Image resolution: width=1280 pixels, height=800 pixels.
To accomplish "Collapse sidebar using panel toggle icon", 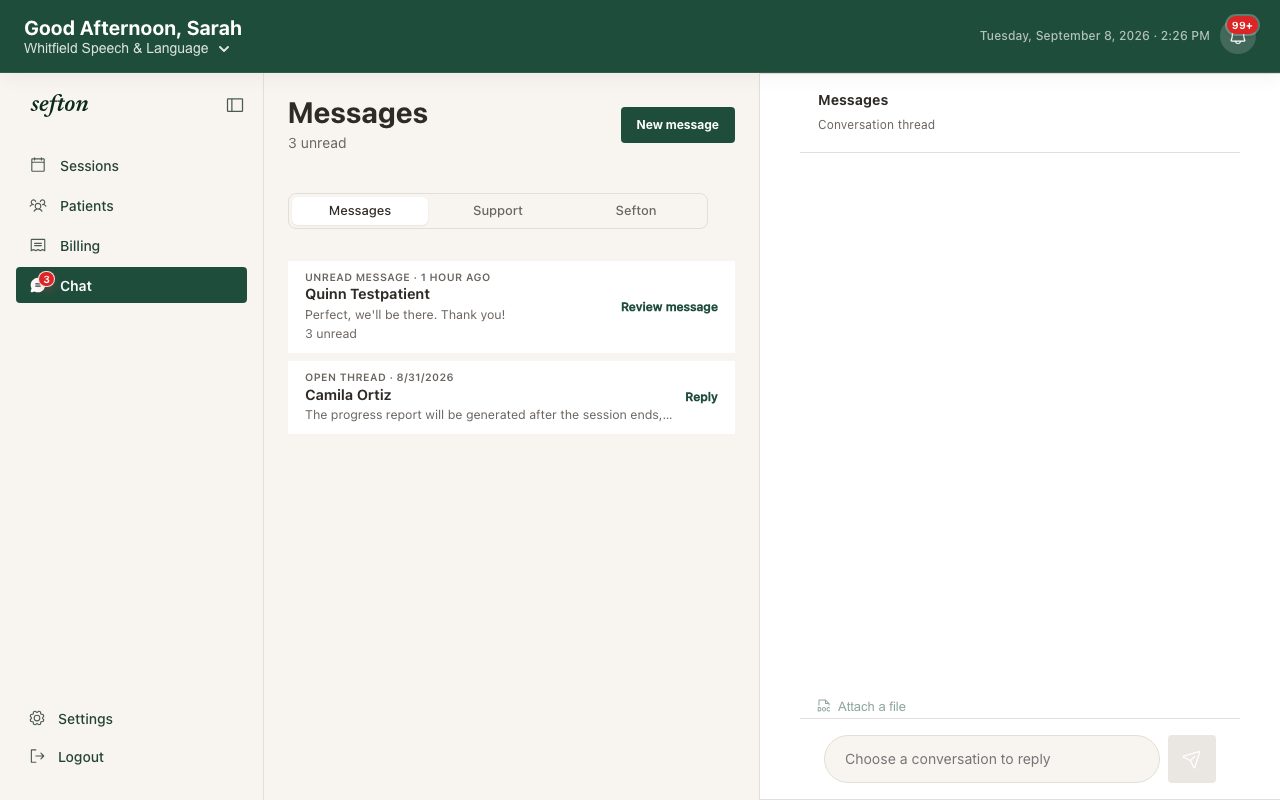I will tap(235, 105).
